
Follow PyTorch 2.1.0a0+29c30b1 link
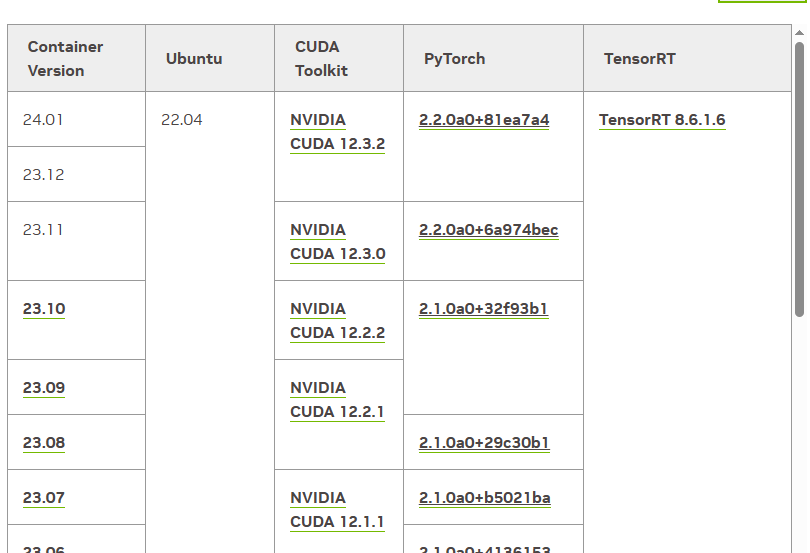484,443
